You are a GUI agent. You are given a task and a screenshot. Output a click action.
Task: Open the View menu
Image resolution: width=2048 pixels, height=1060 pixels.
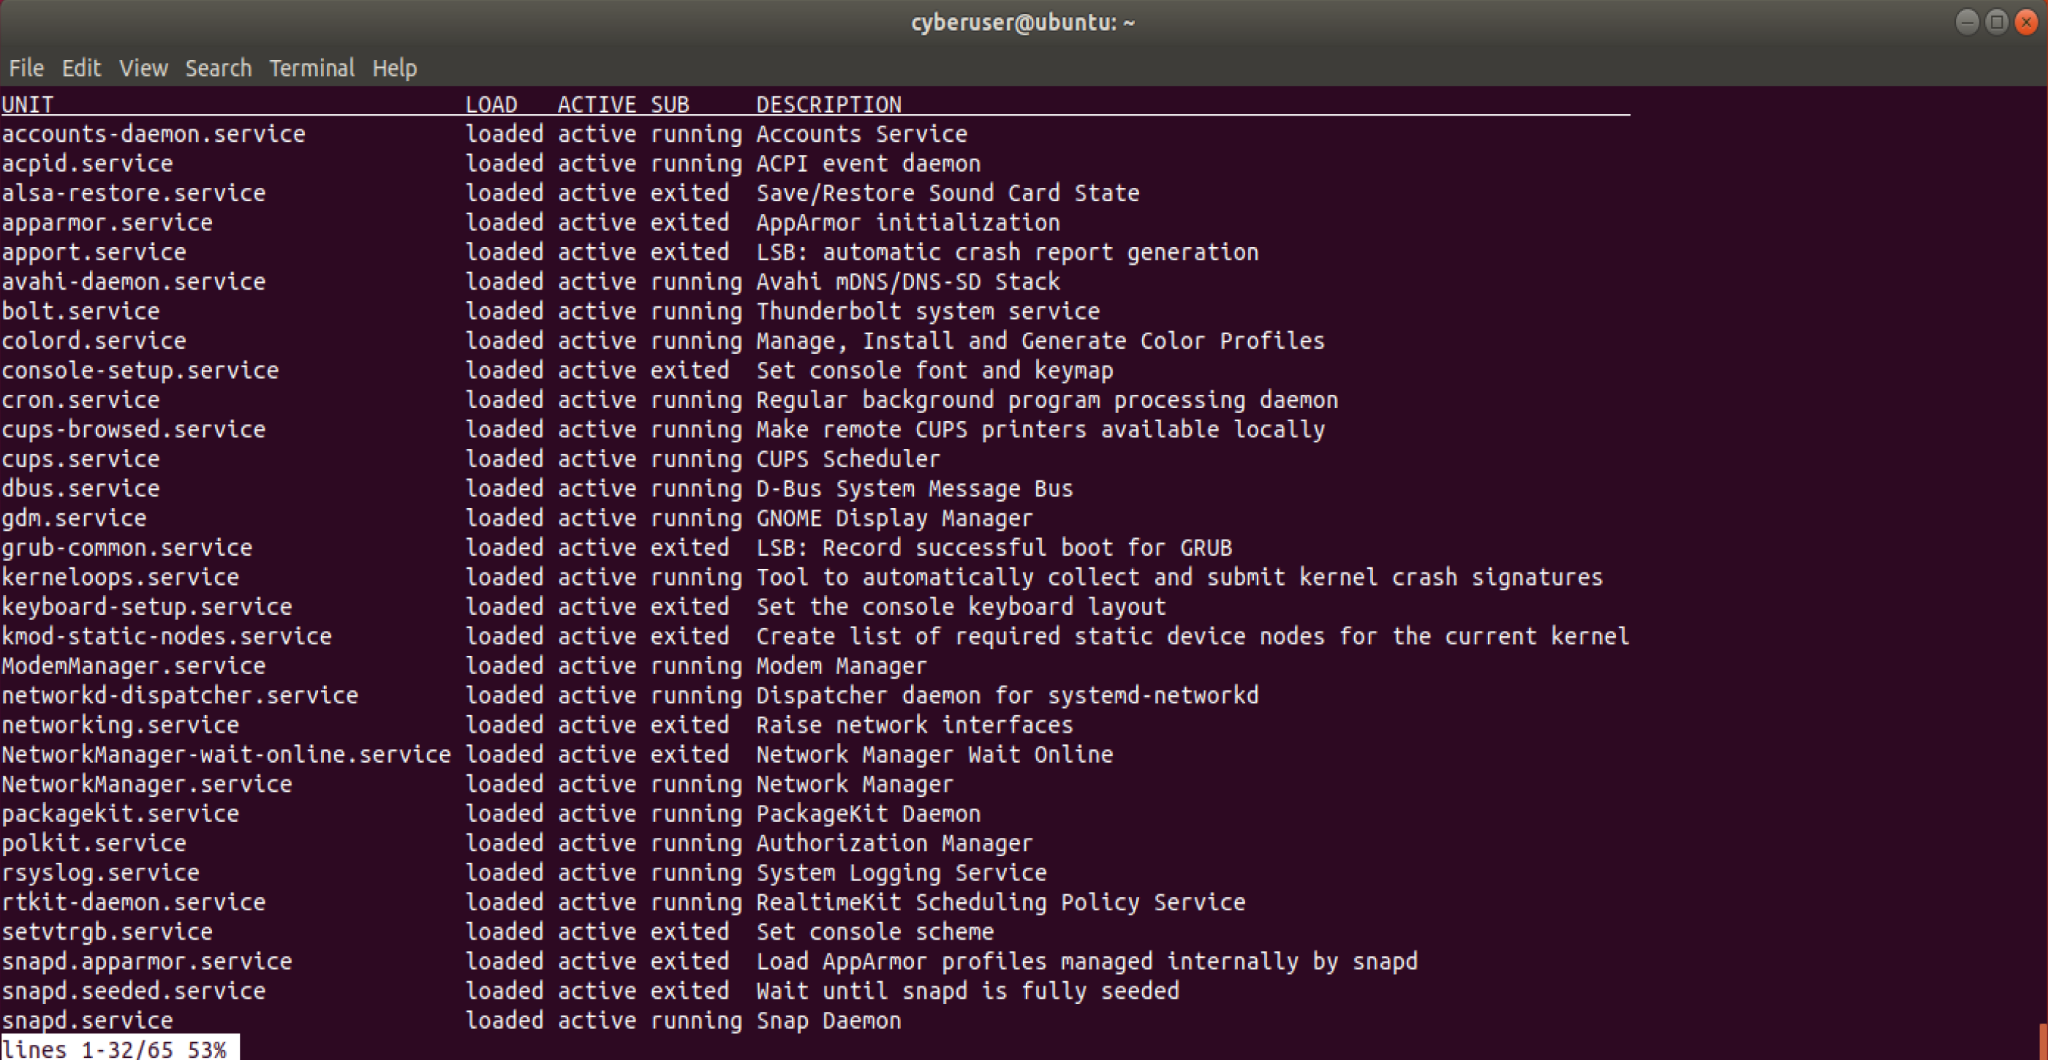tap(143, 68)
